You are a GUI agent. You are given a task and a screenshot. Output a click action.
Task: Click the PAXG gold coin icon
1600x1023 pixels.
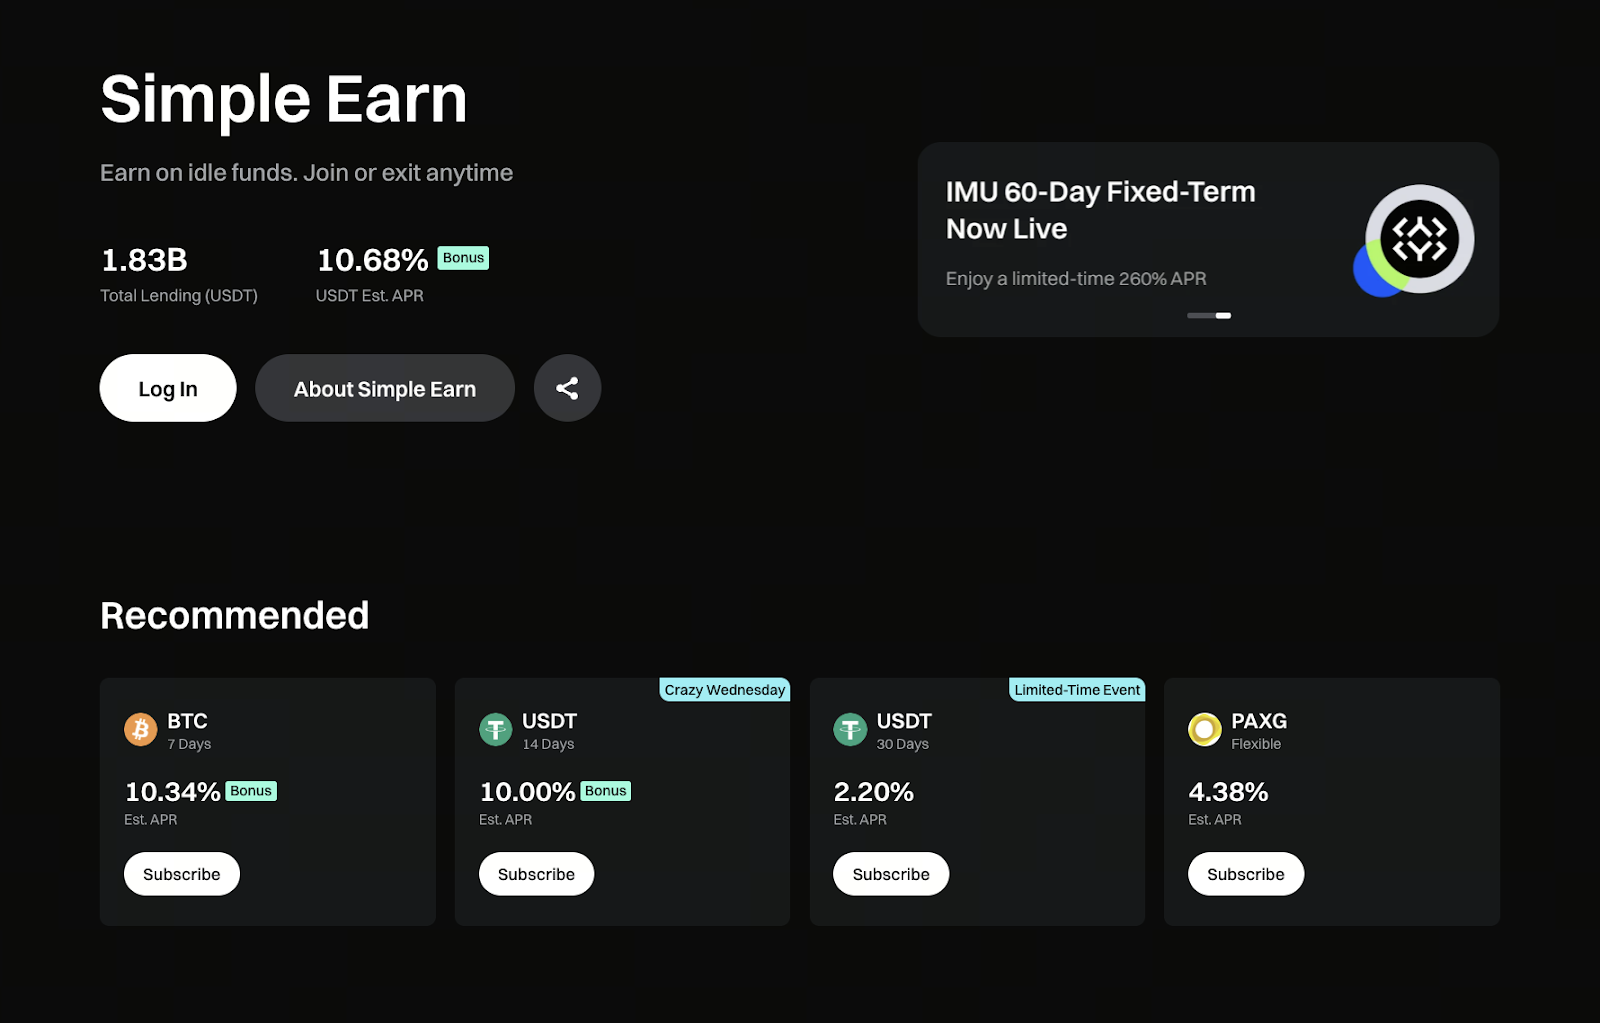pyautogui.click(x=1205, y=729)
